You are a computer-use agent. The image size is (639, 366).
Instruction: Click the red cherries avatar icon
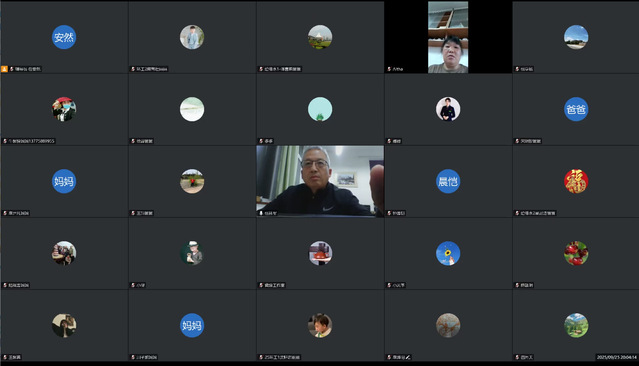tap(576, 253)
